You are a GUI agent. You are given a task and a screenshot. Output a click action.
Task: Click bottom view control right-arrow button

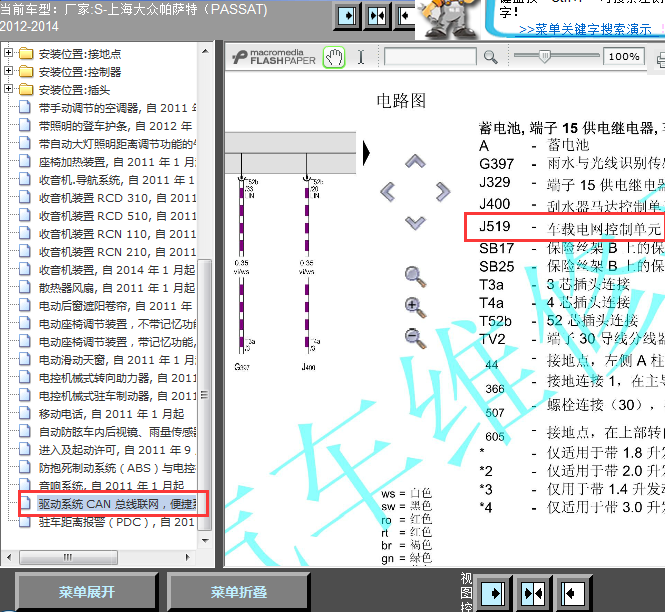coord(493,592)
